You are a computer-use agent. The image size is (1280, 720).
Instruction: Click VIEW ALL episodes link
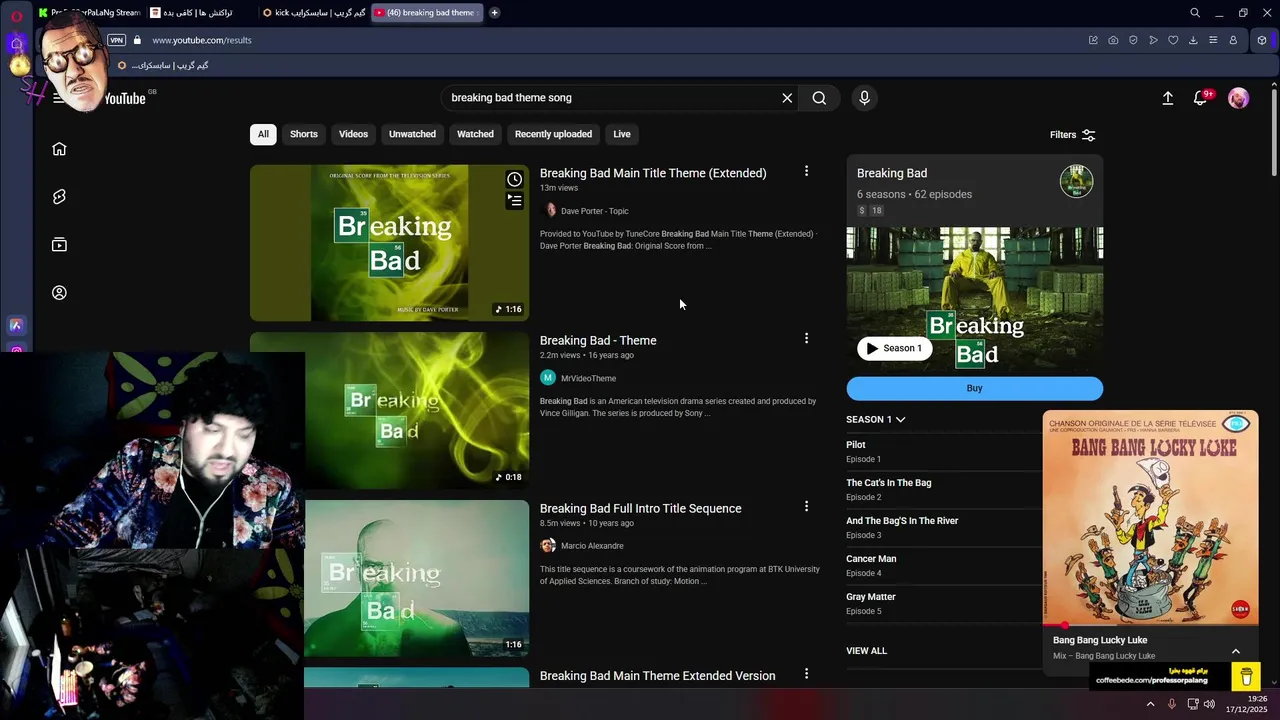(x=866, y=651)
